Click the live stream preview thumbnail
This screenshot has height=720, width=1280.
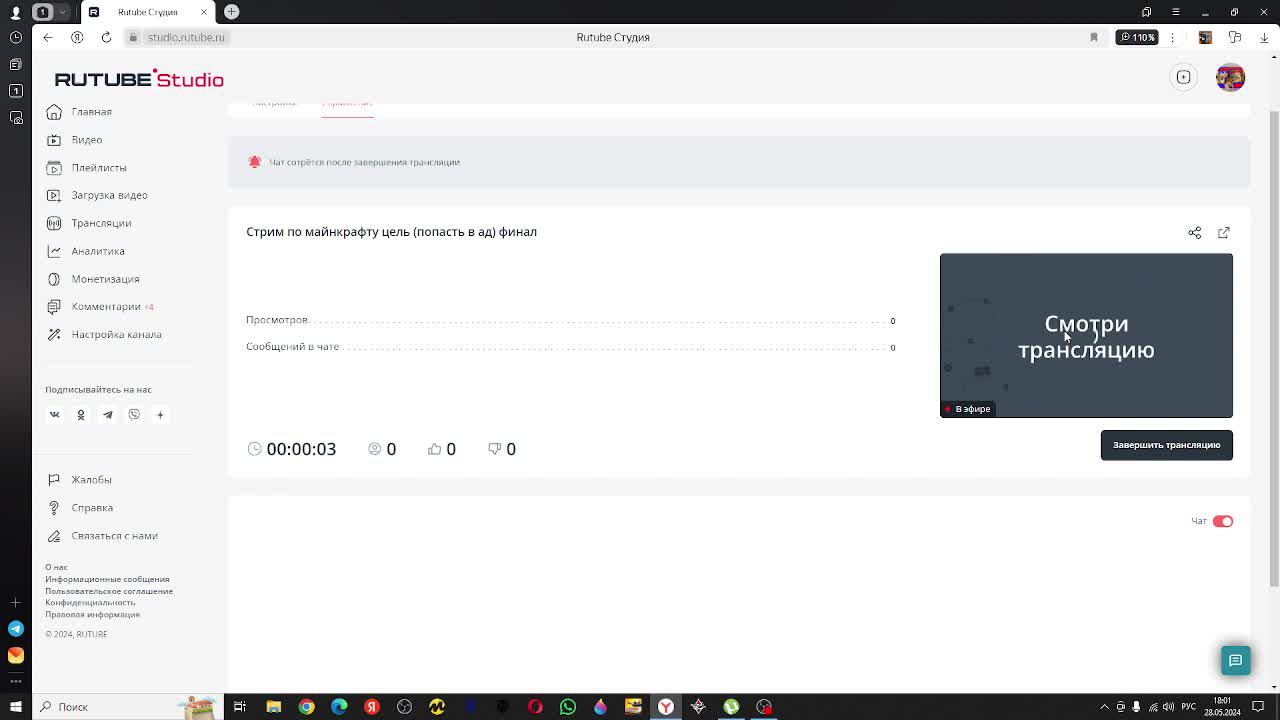pyautogui.click(x=1086, y=335)
